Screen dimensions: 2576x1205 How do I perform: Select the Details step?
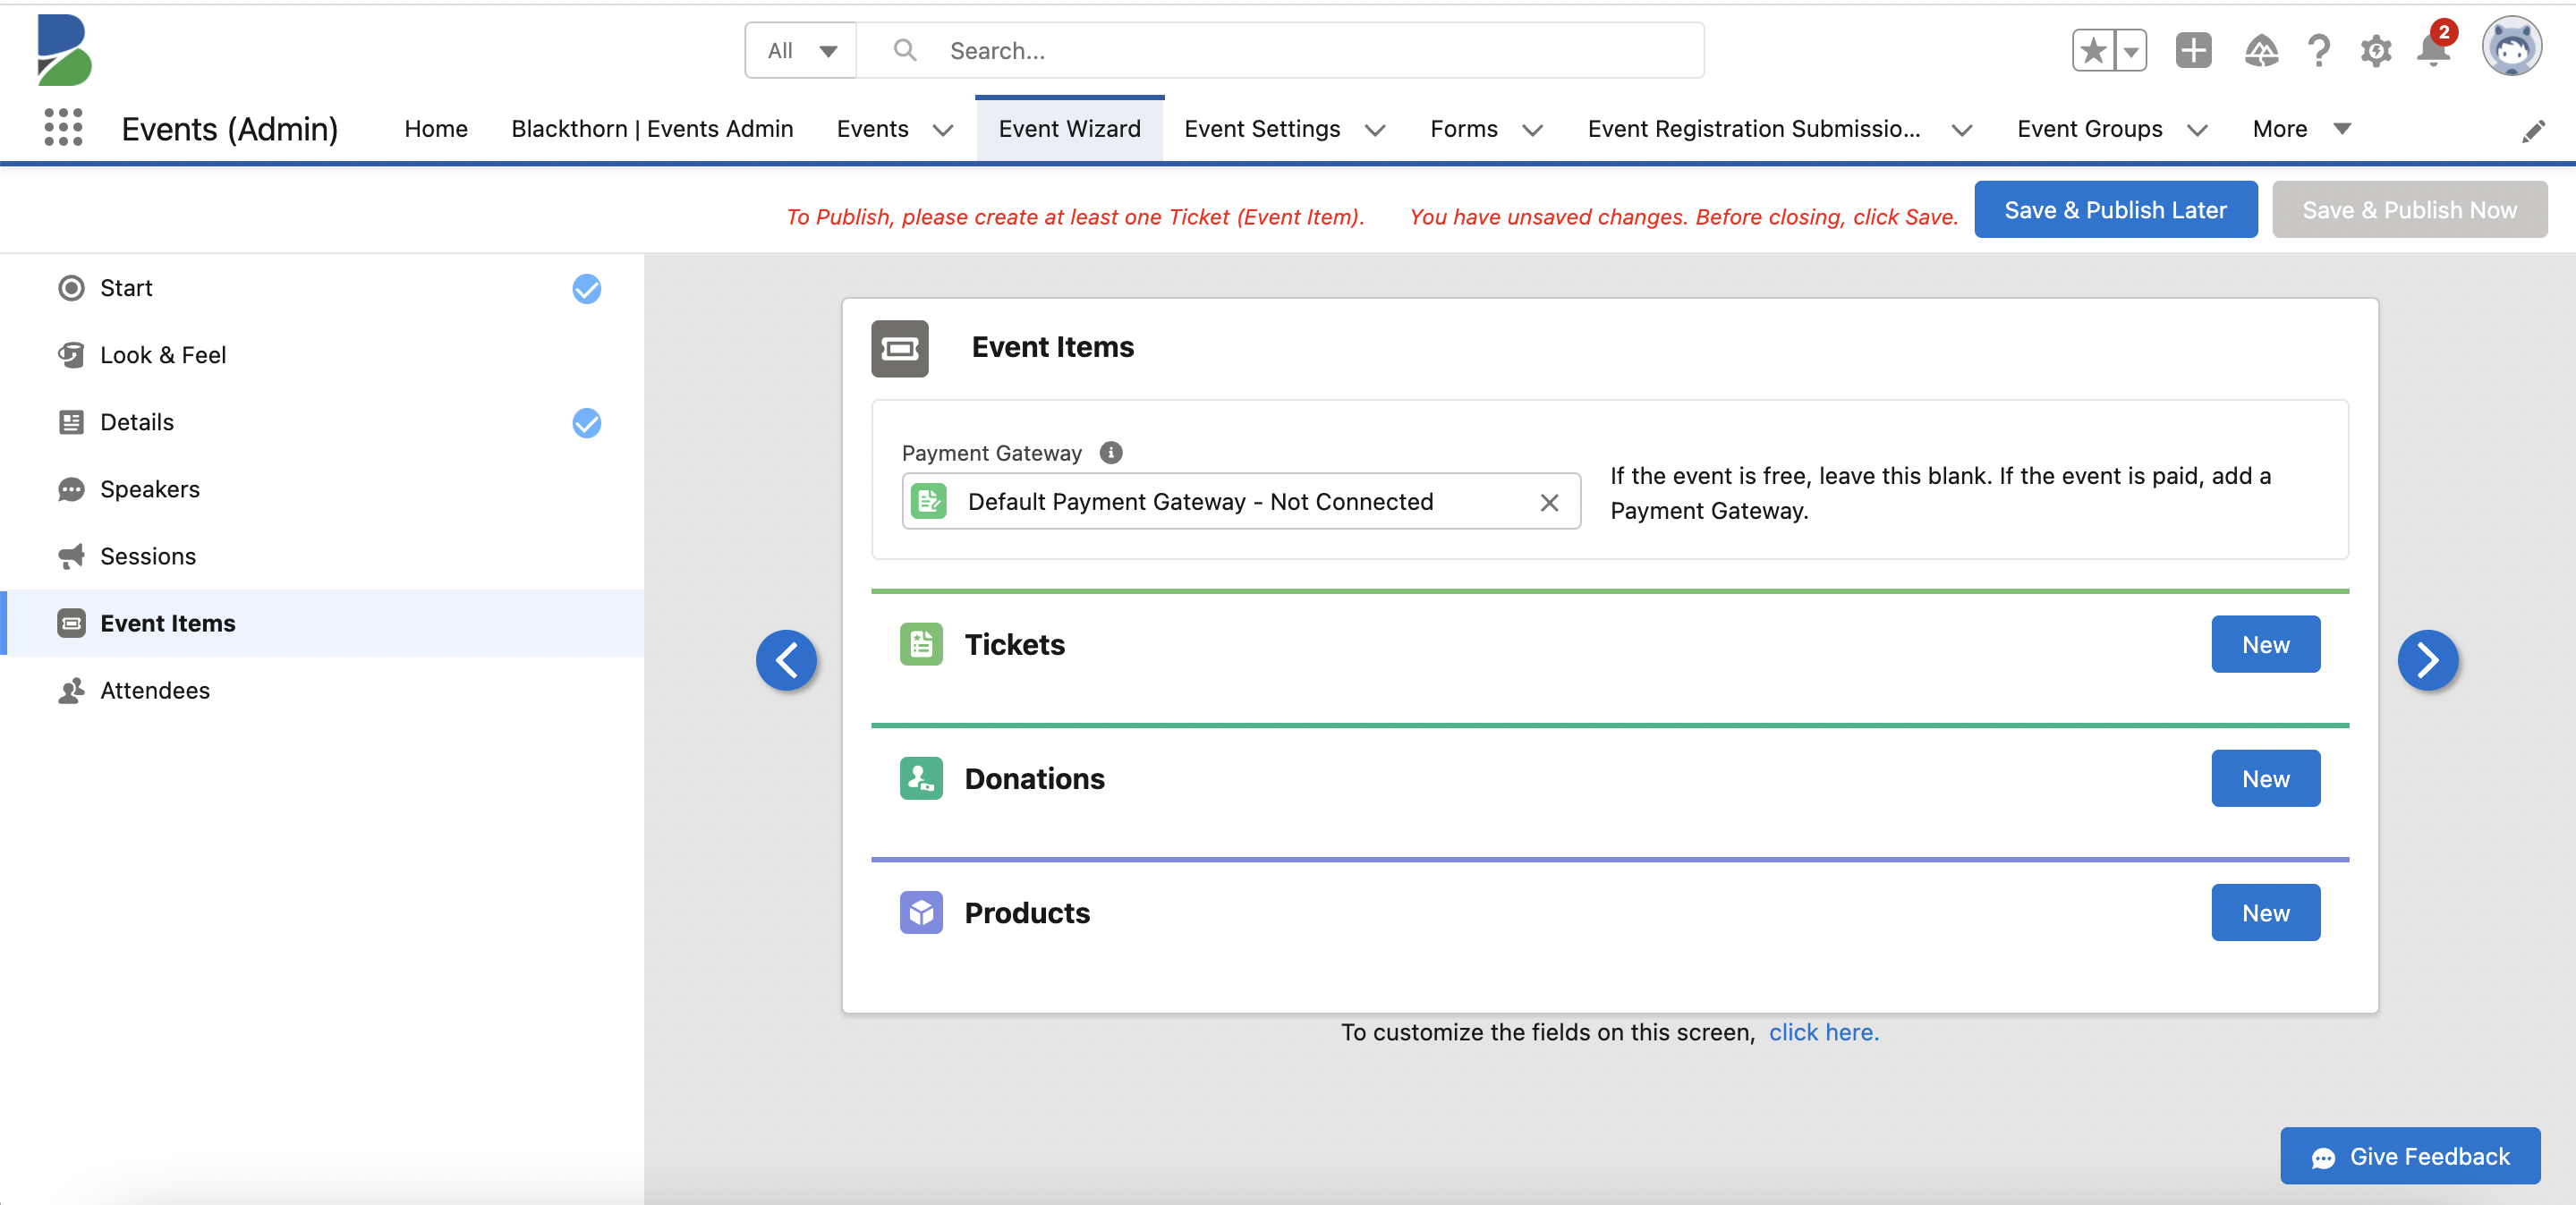click(x=322, y=422)
